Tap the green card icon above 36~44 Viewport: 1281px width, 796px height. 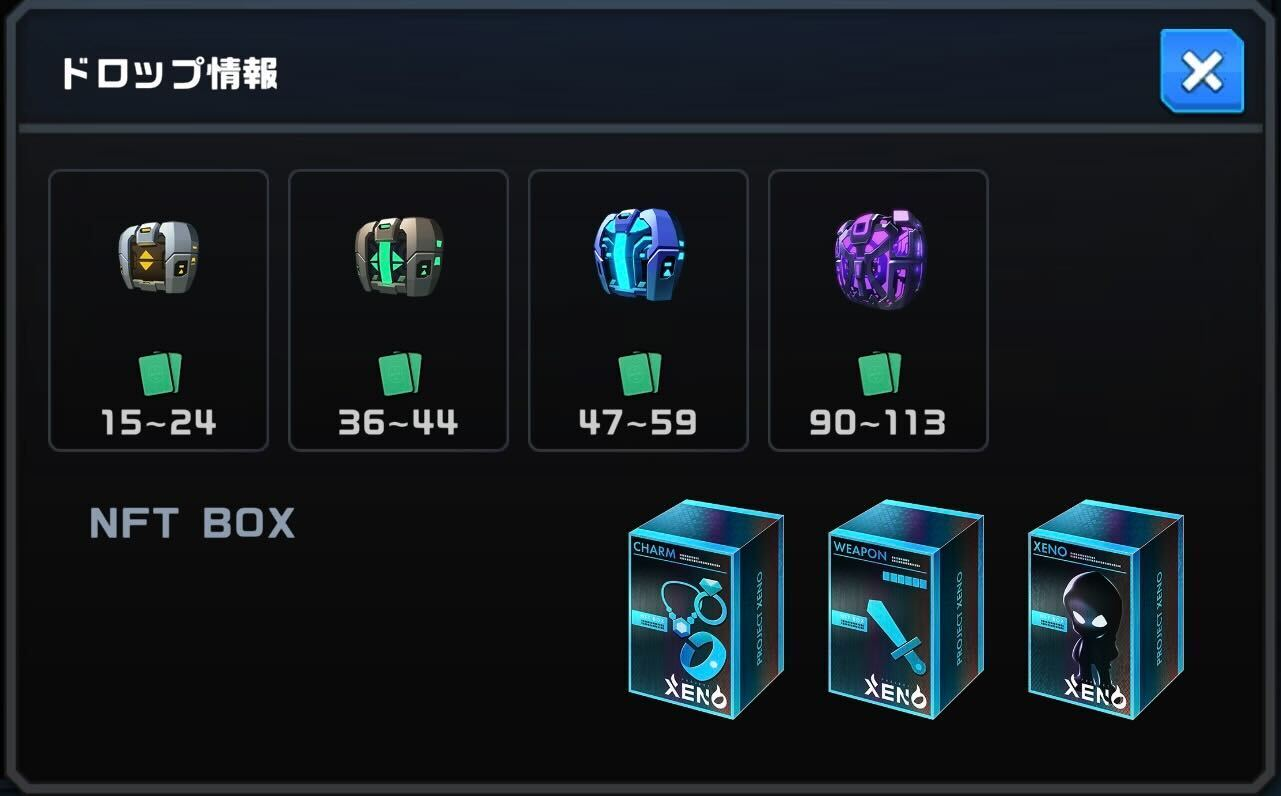coord(399,375)
